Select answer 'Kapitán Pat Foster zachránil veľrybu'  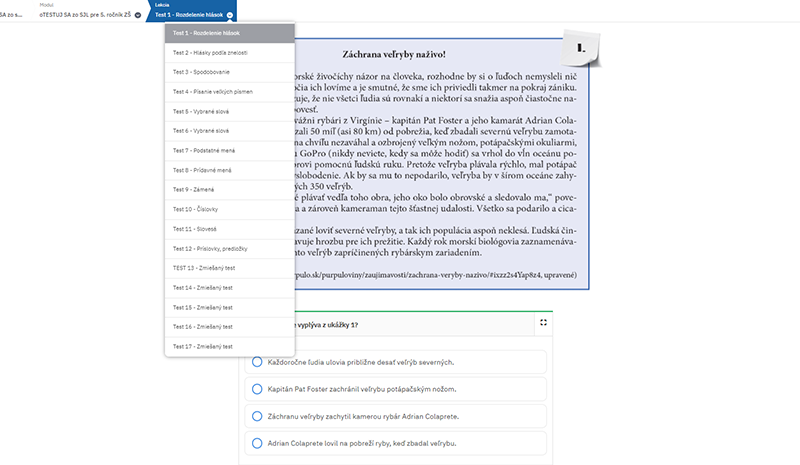[x=395, y=389]
